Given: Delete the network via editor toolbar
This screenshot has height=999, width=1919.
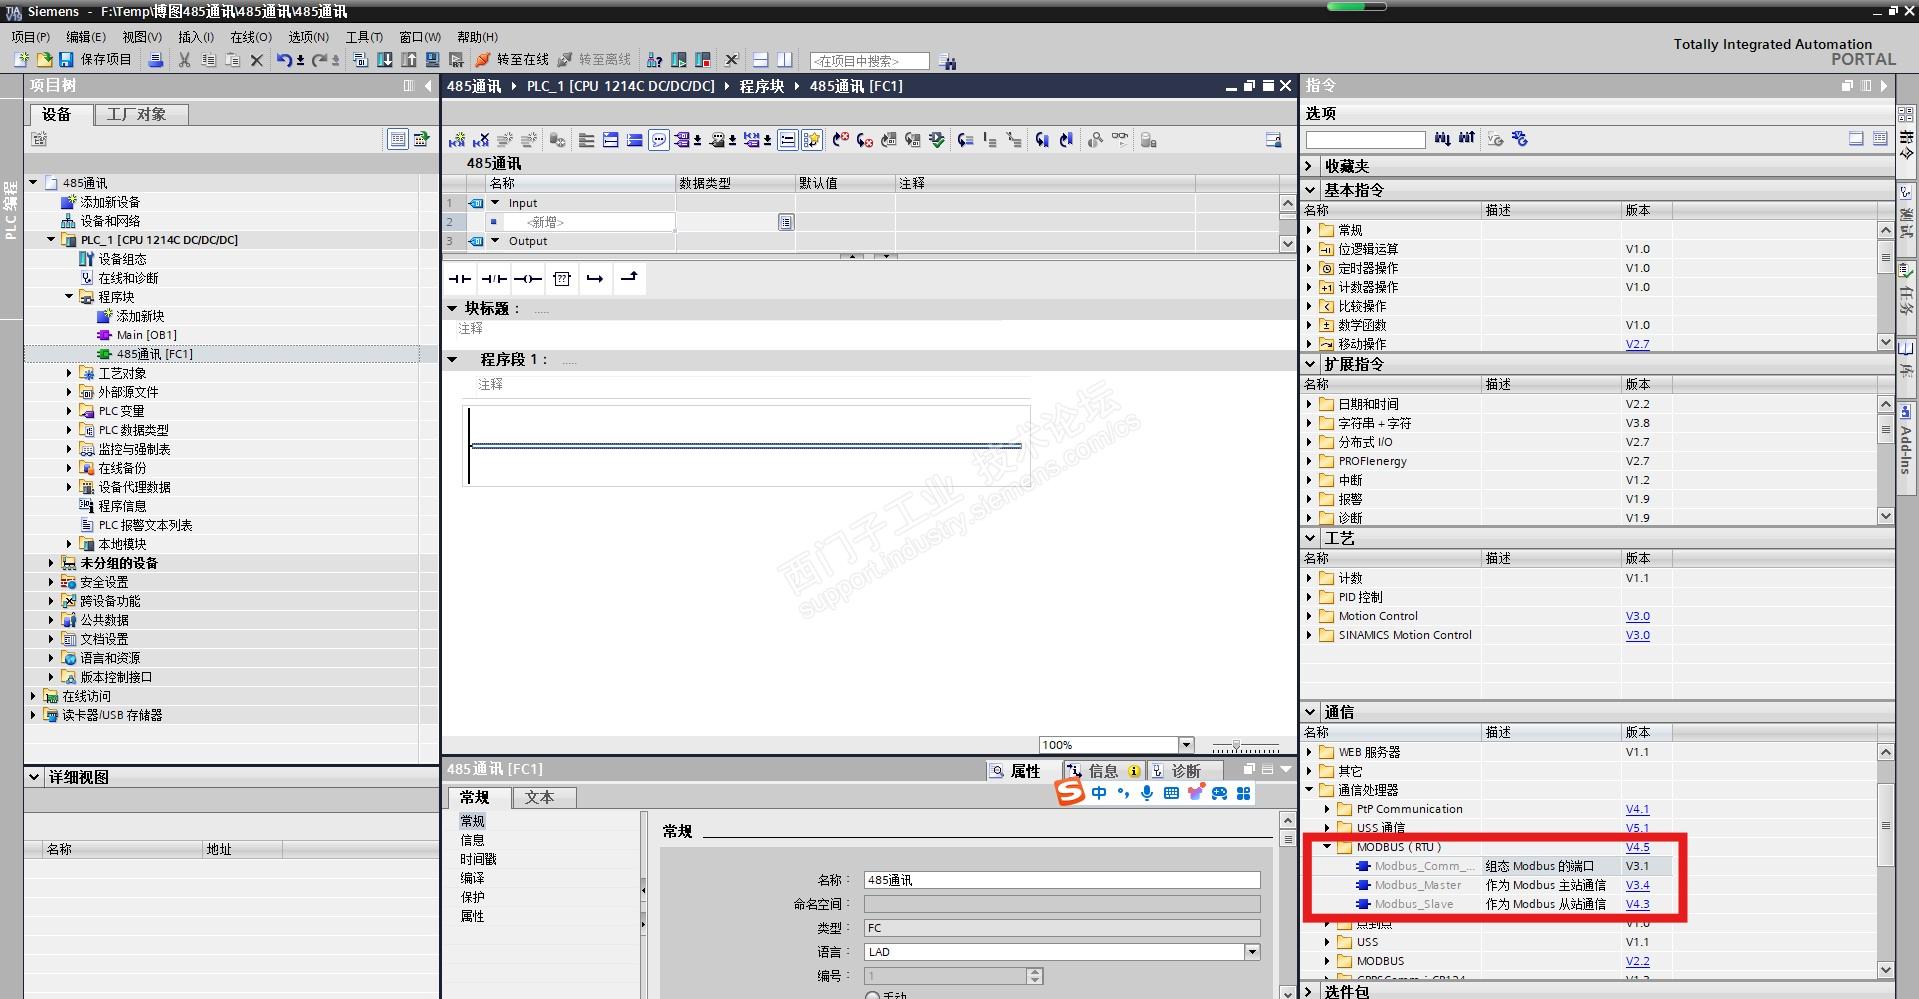Looking at the screenshot, I should tap(481, 140).
